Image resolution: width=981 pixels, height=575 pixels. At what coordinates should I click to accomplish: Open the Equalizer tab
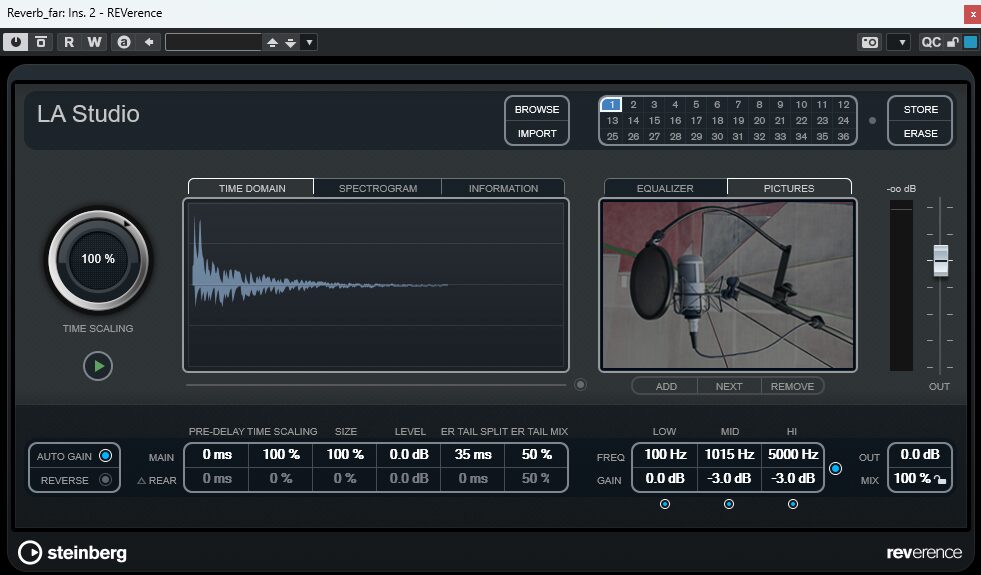point(665,188)
